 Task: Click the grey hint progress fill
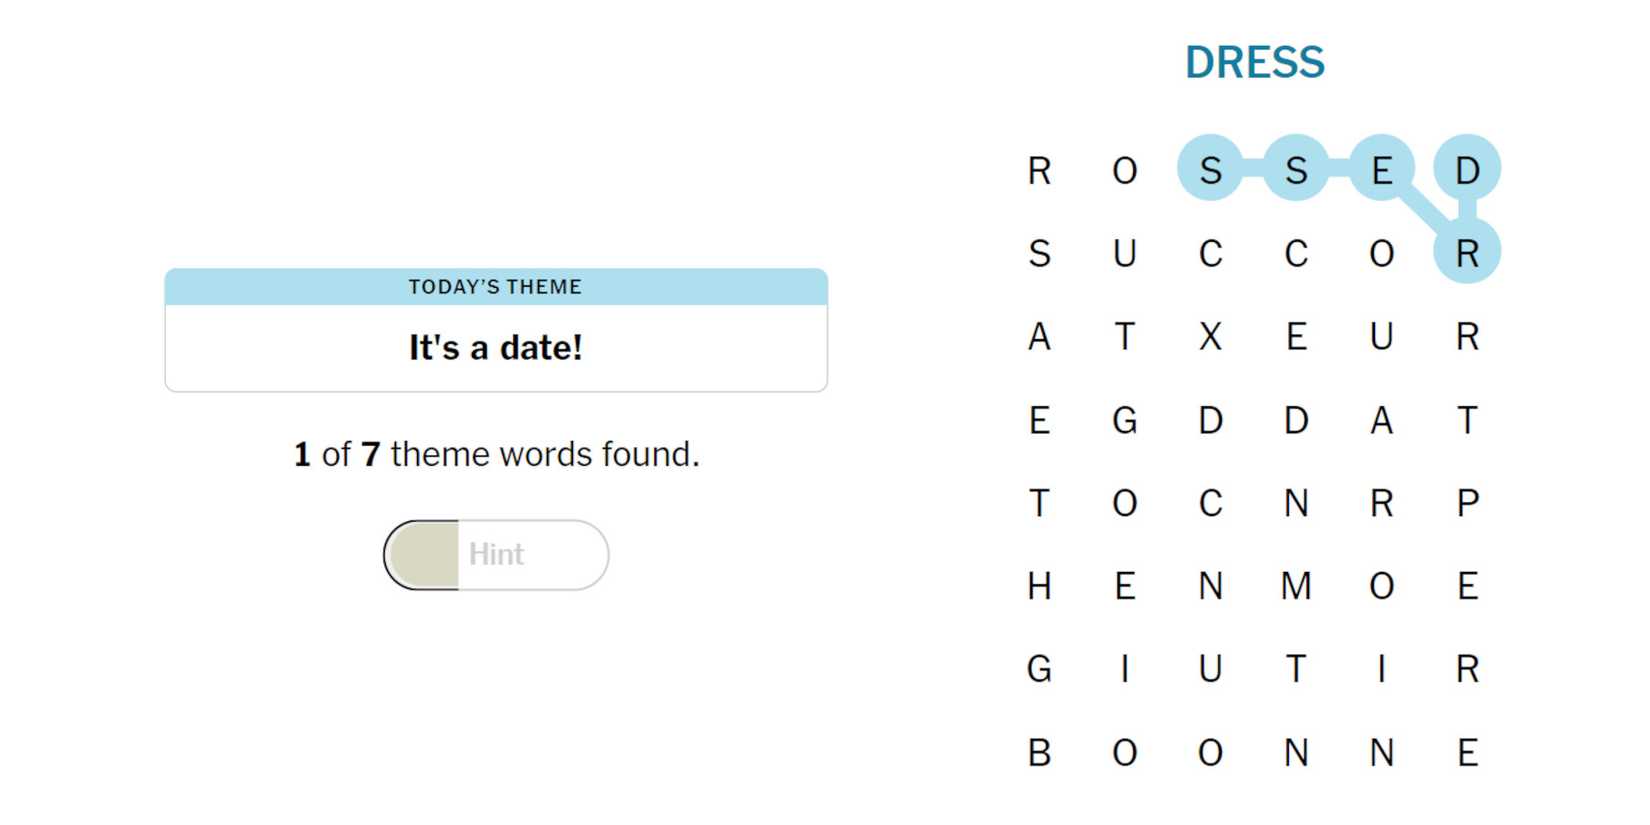click(x=424, y=554)
